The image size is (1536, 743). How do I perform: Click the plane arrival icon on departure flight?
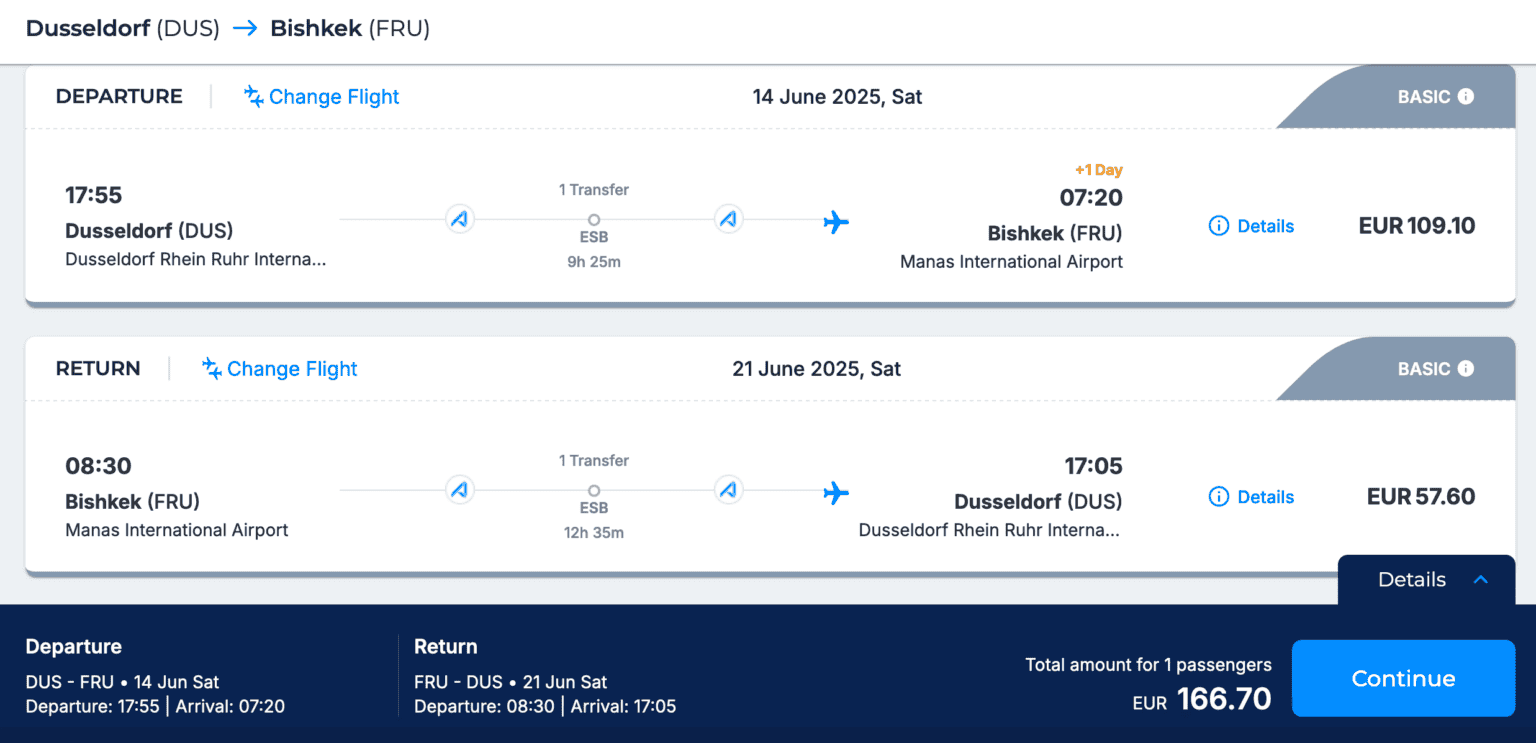point(836,222)
